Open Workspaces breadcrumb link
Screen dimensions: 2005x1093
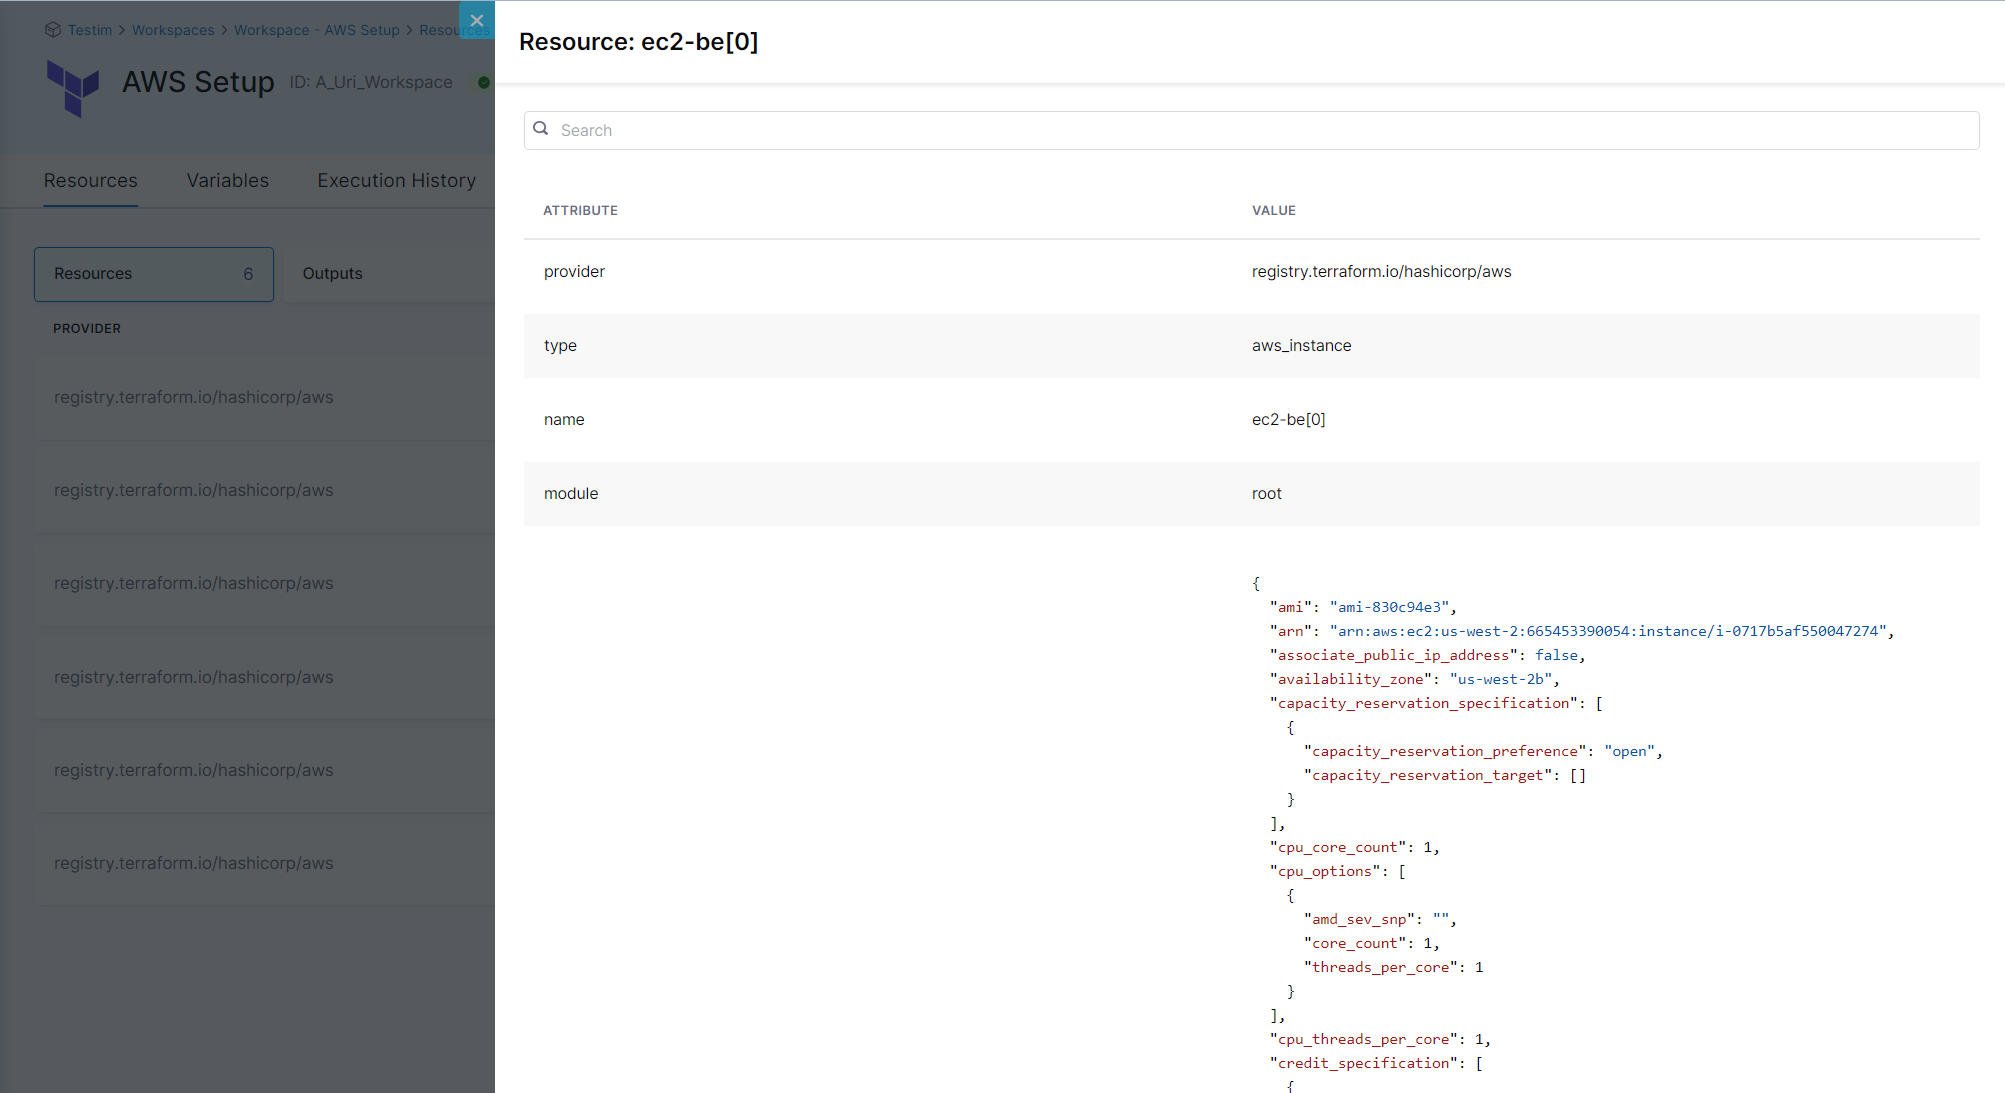[173, 30]
